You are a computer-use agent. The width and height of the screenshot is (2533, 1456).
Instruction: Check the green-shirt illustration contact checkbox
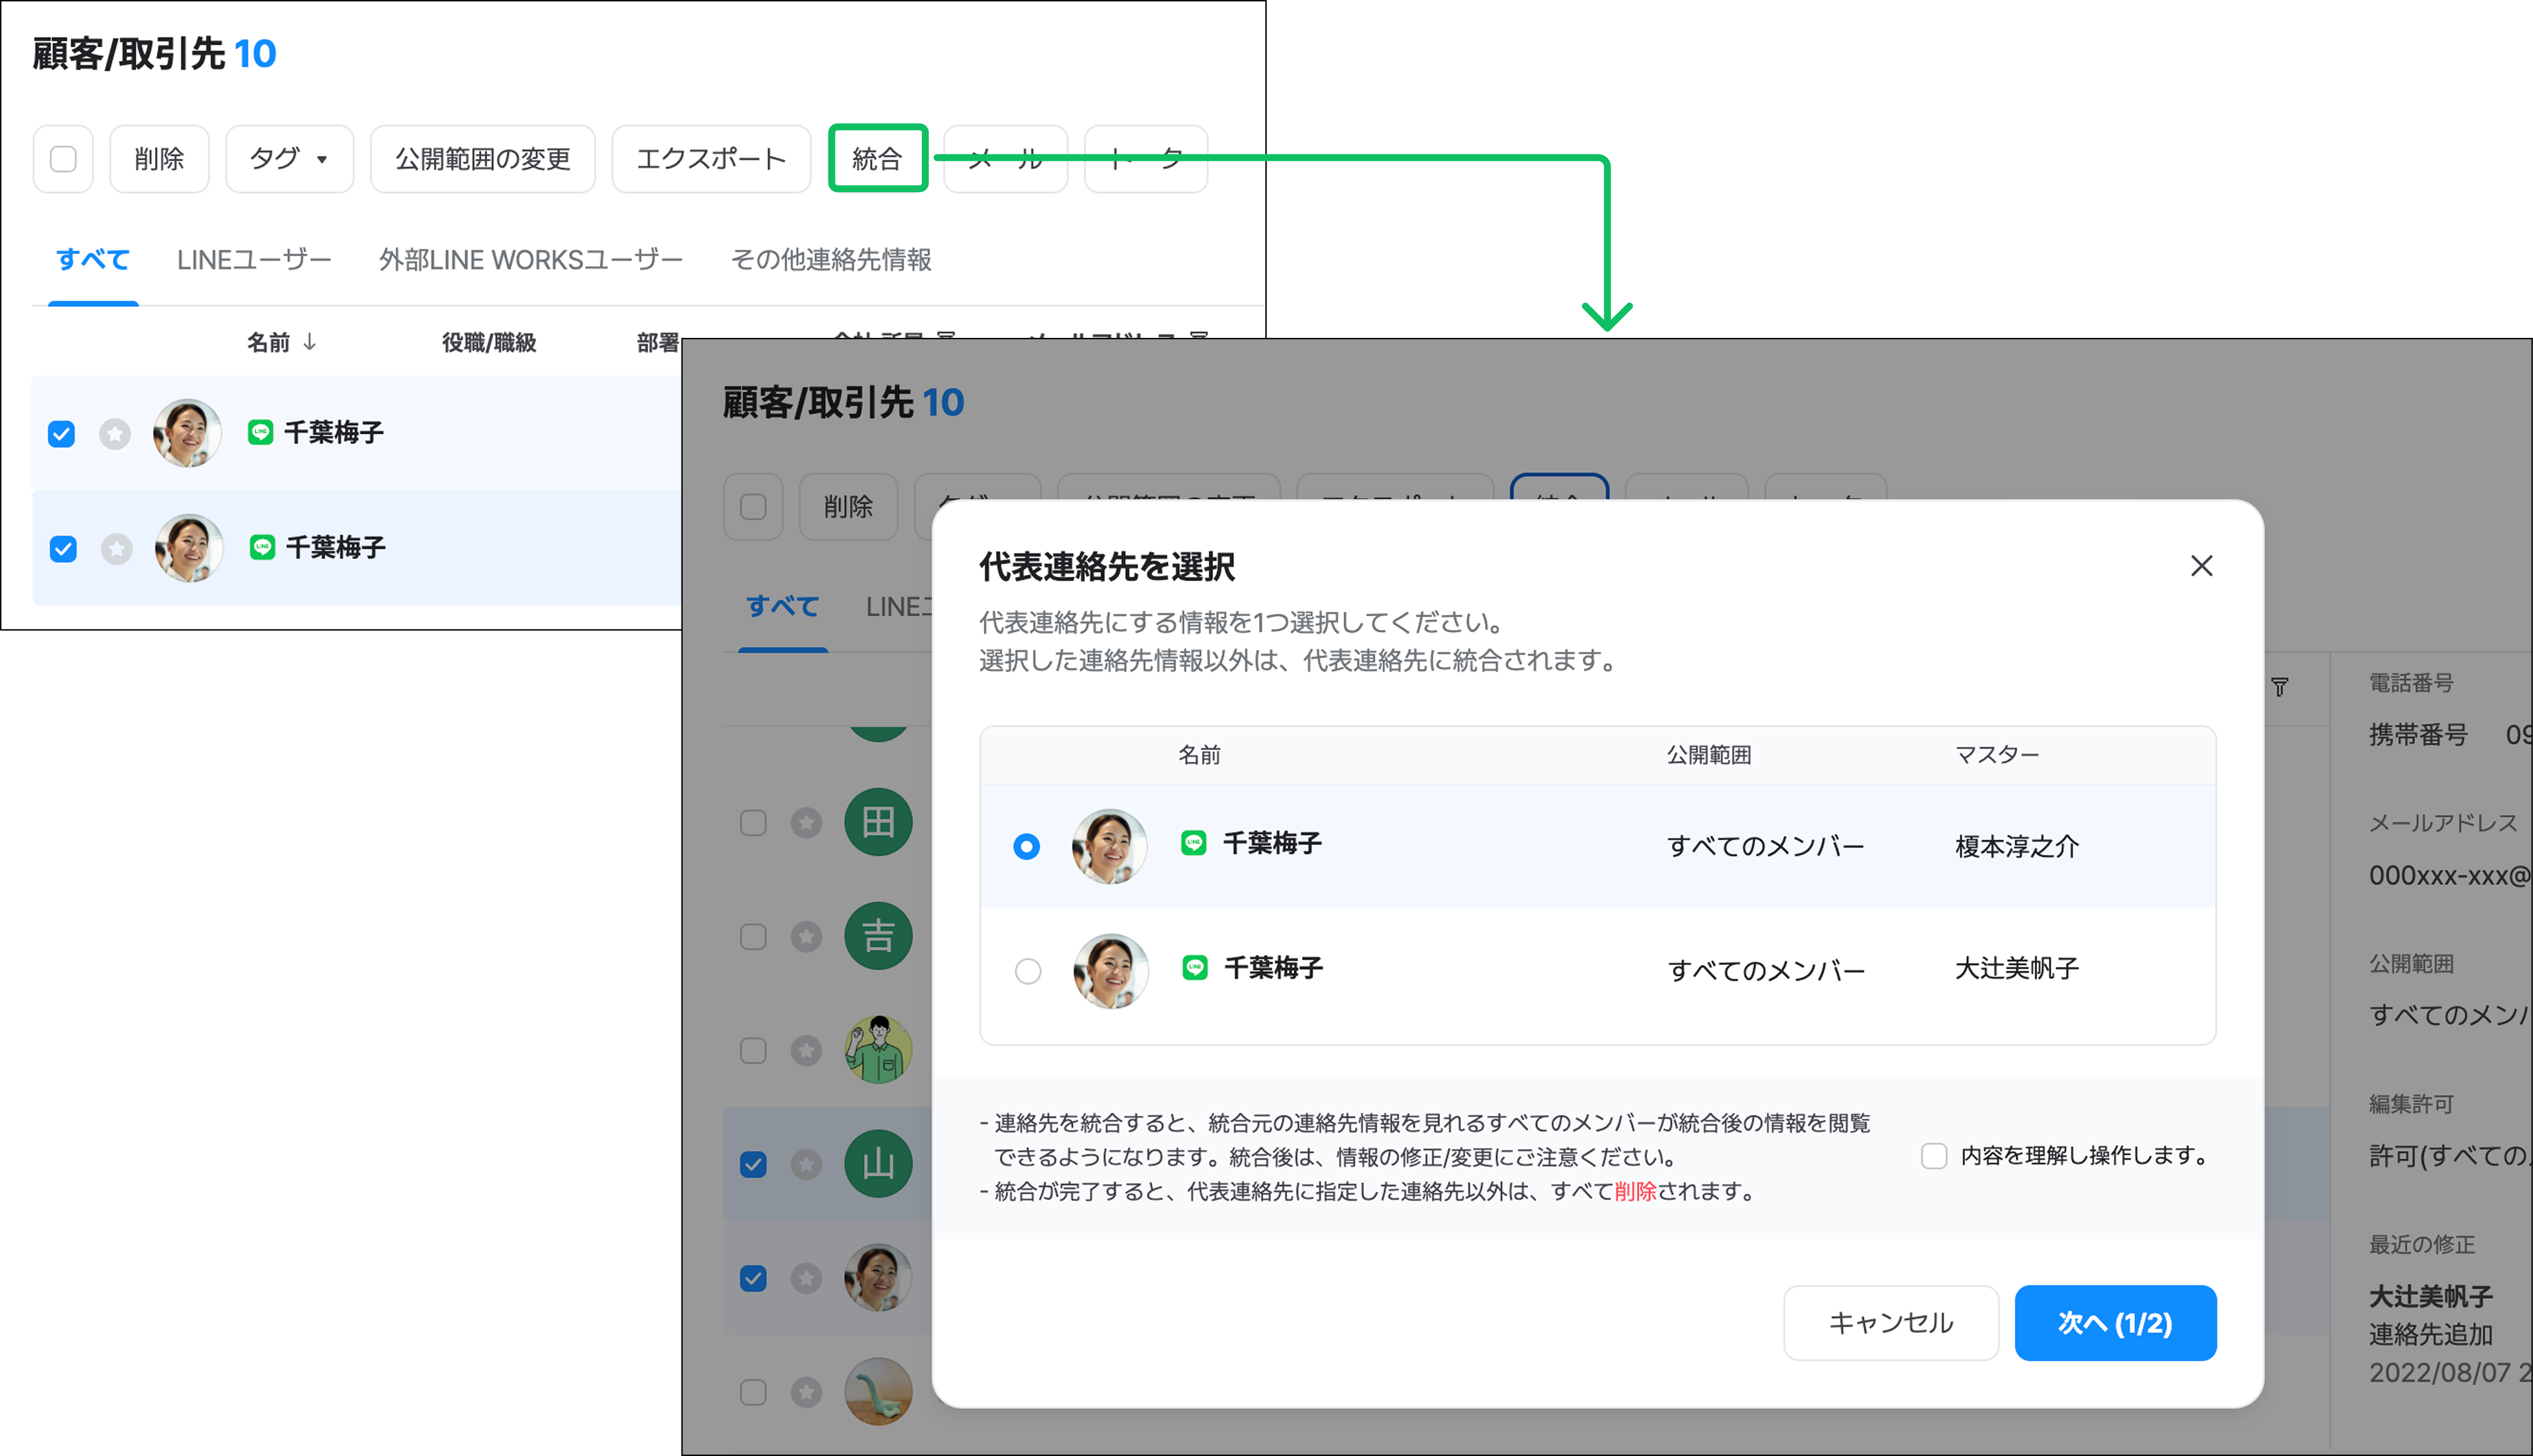coord(753,1051)
